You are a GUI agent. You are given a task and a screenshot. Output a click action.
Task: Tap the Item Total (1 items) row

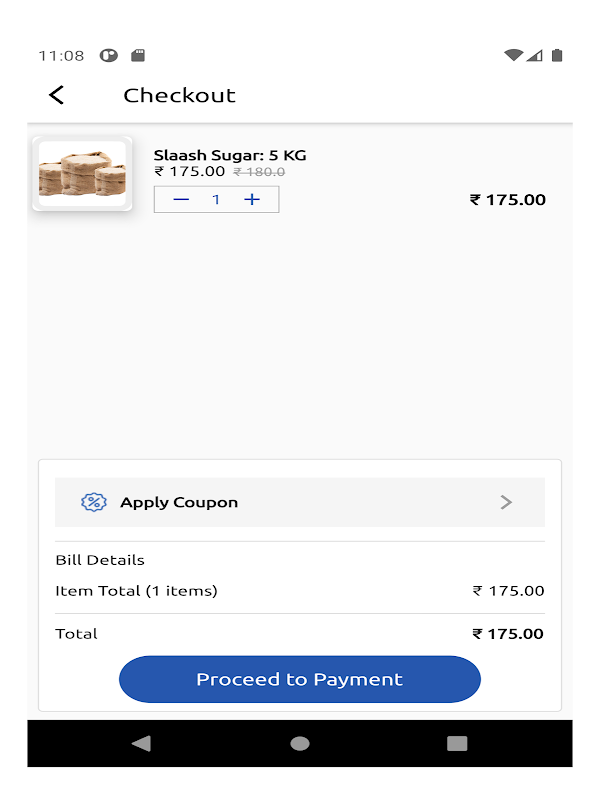point(300,591)
